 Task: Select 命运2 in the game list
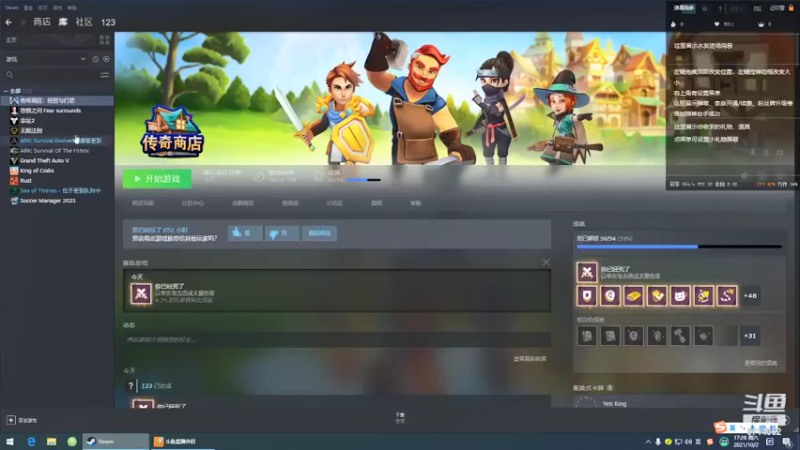tap(57, 121)
